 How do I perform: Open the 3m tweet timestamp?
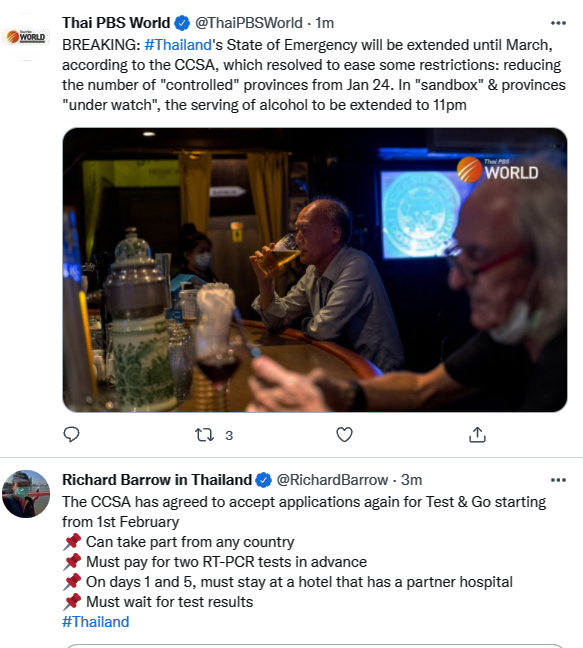click(412, 480)
